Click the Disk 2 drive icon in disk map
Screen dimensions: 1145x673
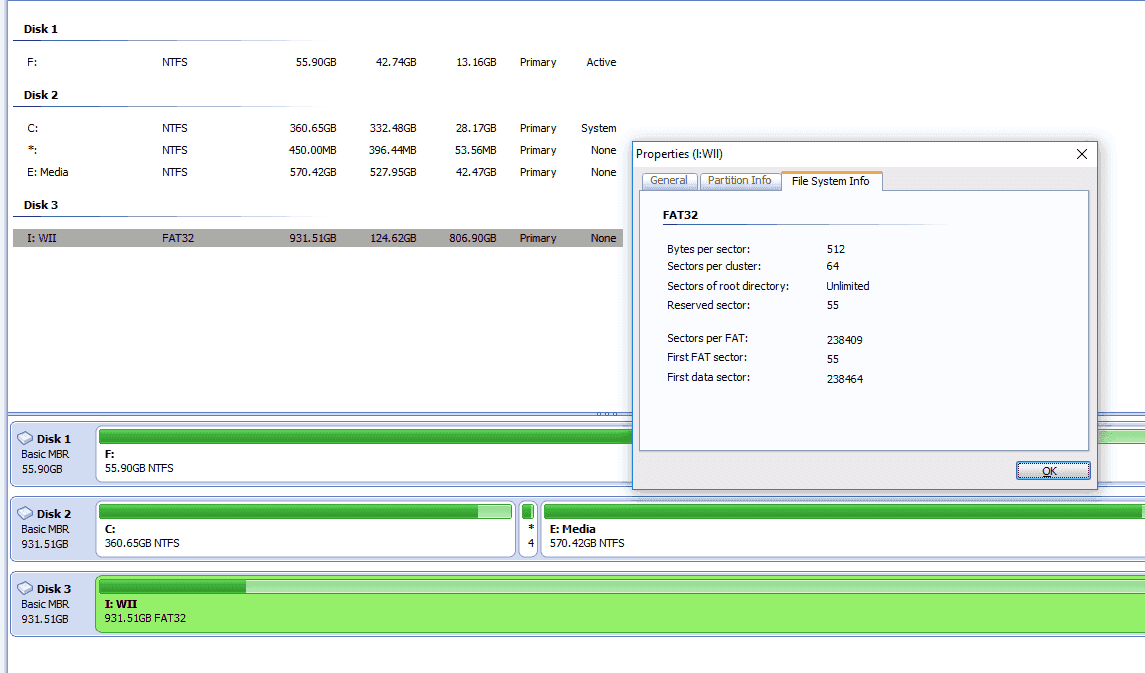pos(25,513)
